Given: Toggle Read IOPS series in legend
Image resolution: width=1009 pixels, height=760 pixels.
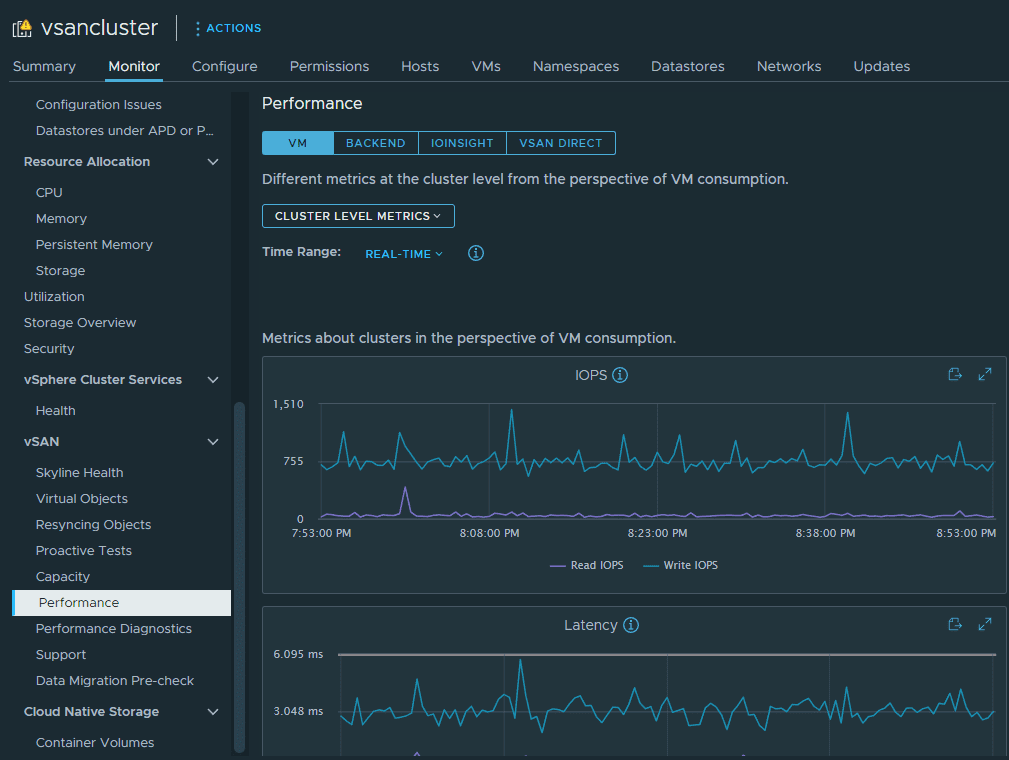Looking at the screenshot, I should pos(587,565).
